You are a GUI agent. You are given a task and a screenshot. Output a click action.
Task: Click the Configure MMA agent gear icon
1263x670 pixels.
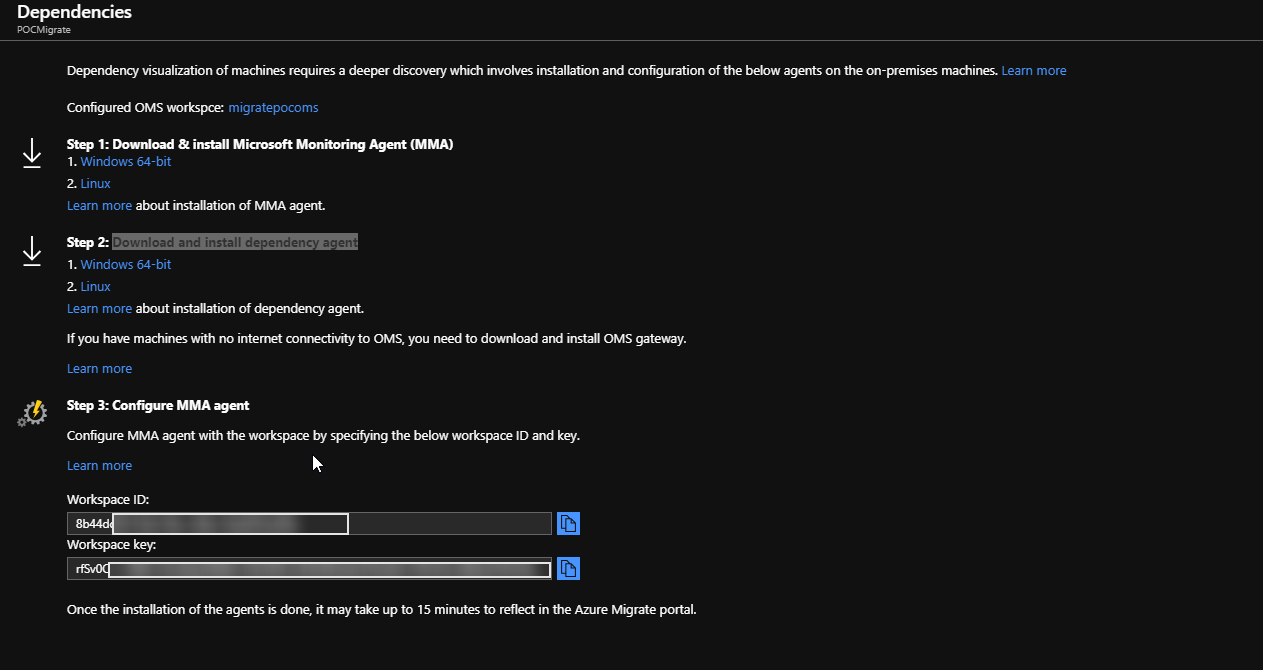click(x=31, y=412)
